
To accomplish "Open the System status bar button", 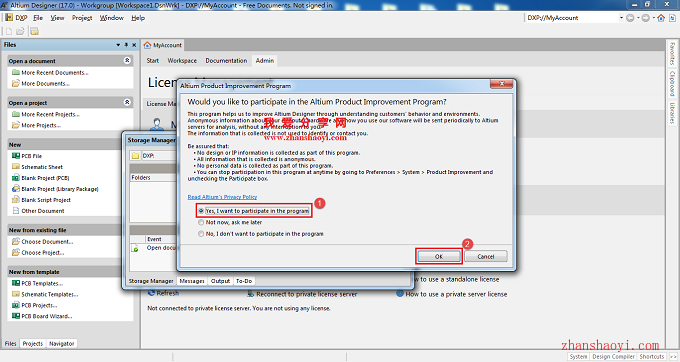I will [578, 356].
